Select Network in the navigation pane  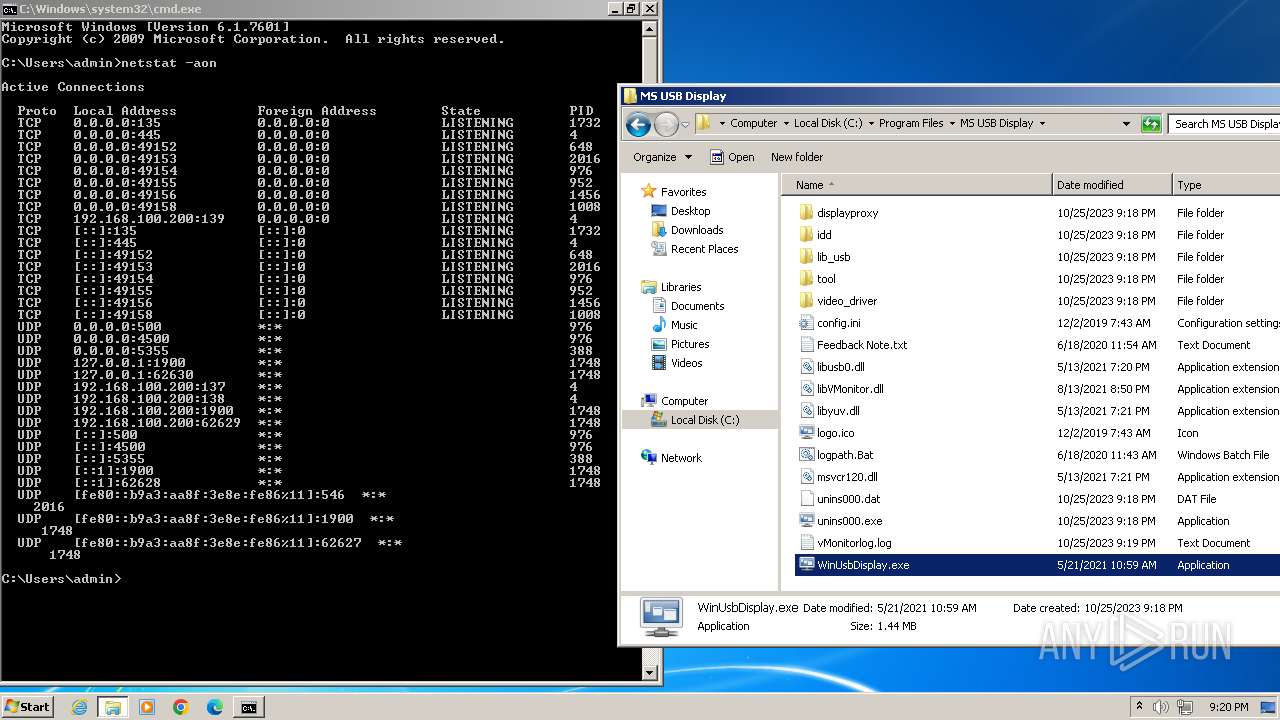[x=681, y=458]
